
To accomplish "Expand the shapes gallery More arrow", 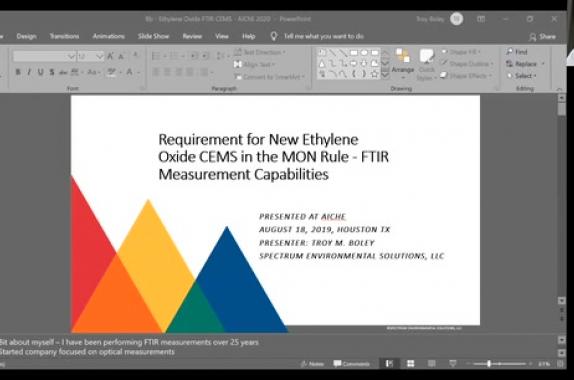I will tap(385, 75).
